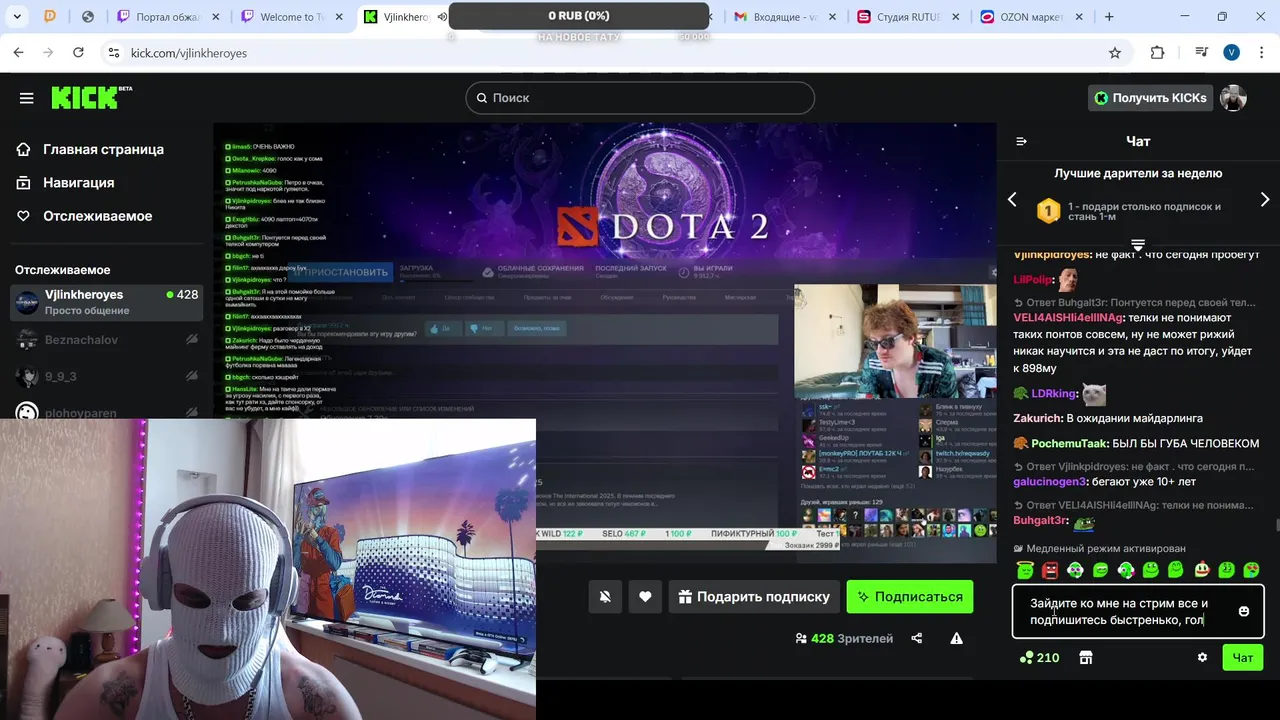Switch to the Welcome to Twitch tab
This screenshot has width=1280, height=720.
(x=292, y=17)
